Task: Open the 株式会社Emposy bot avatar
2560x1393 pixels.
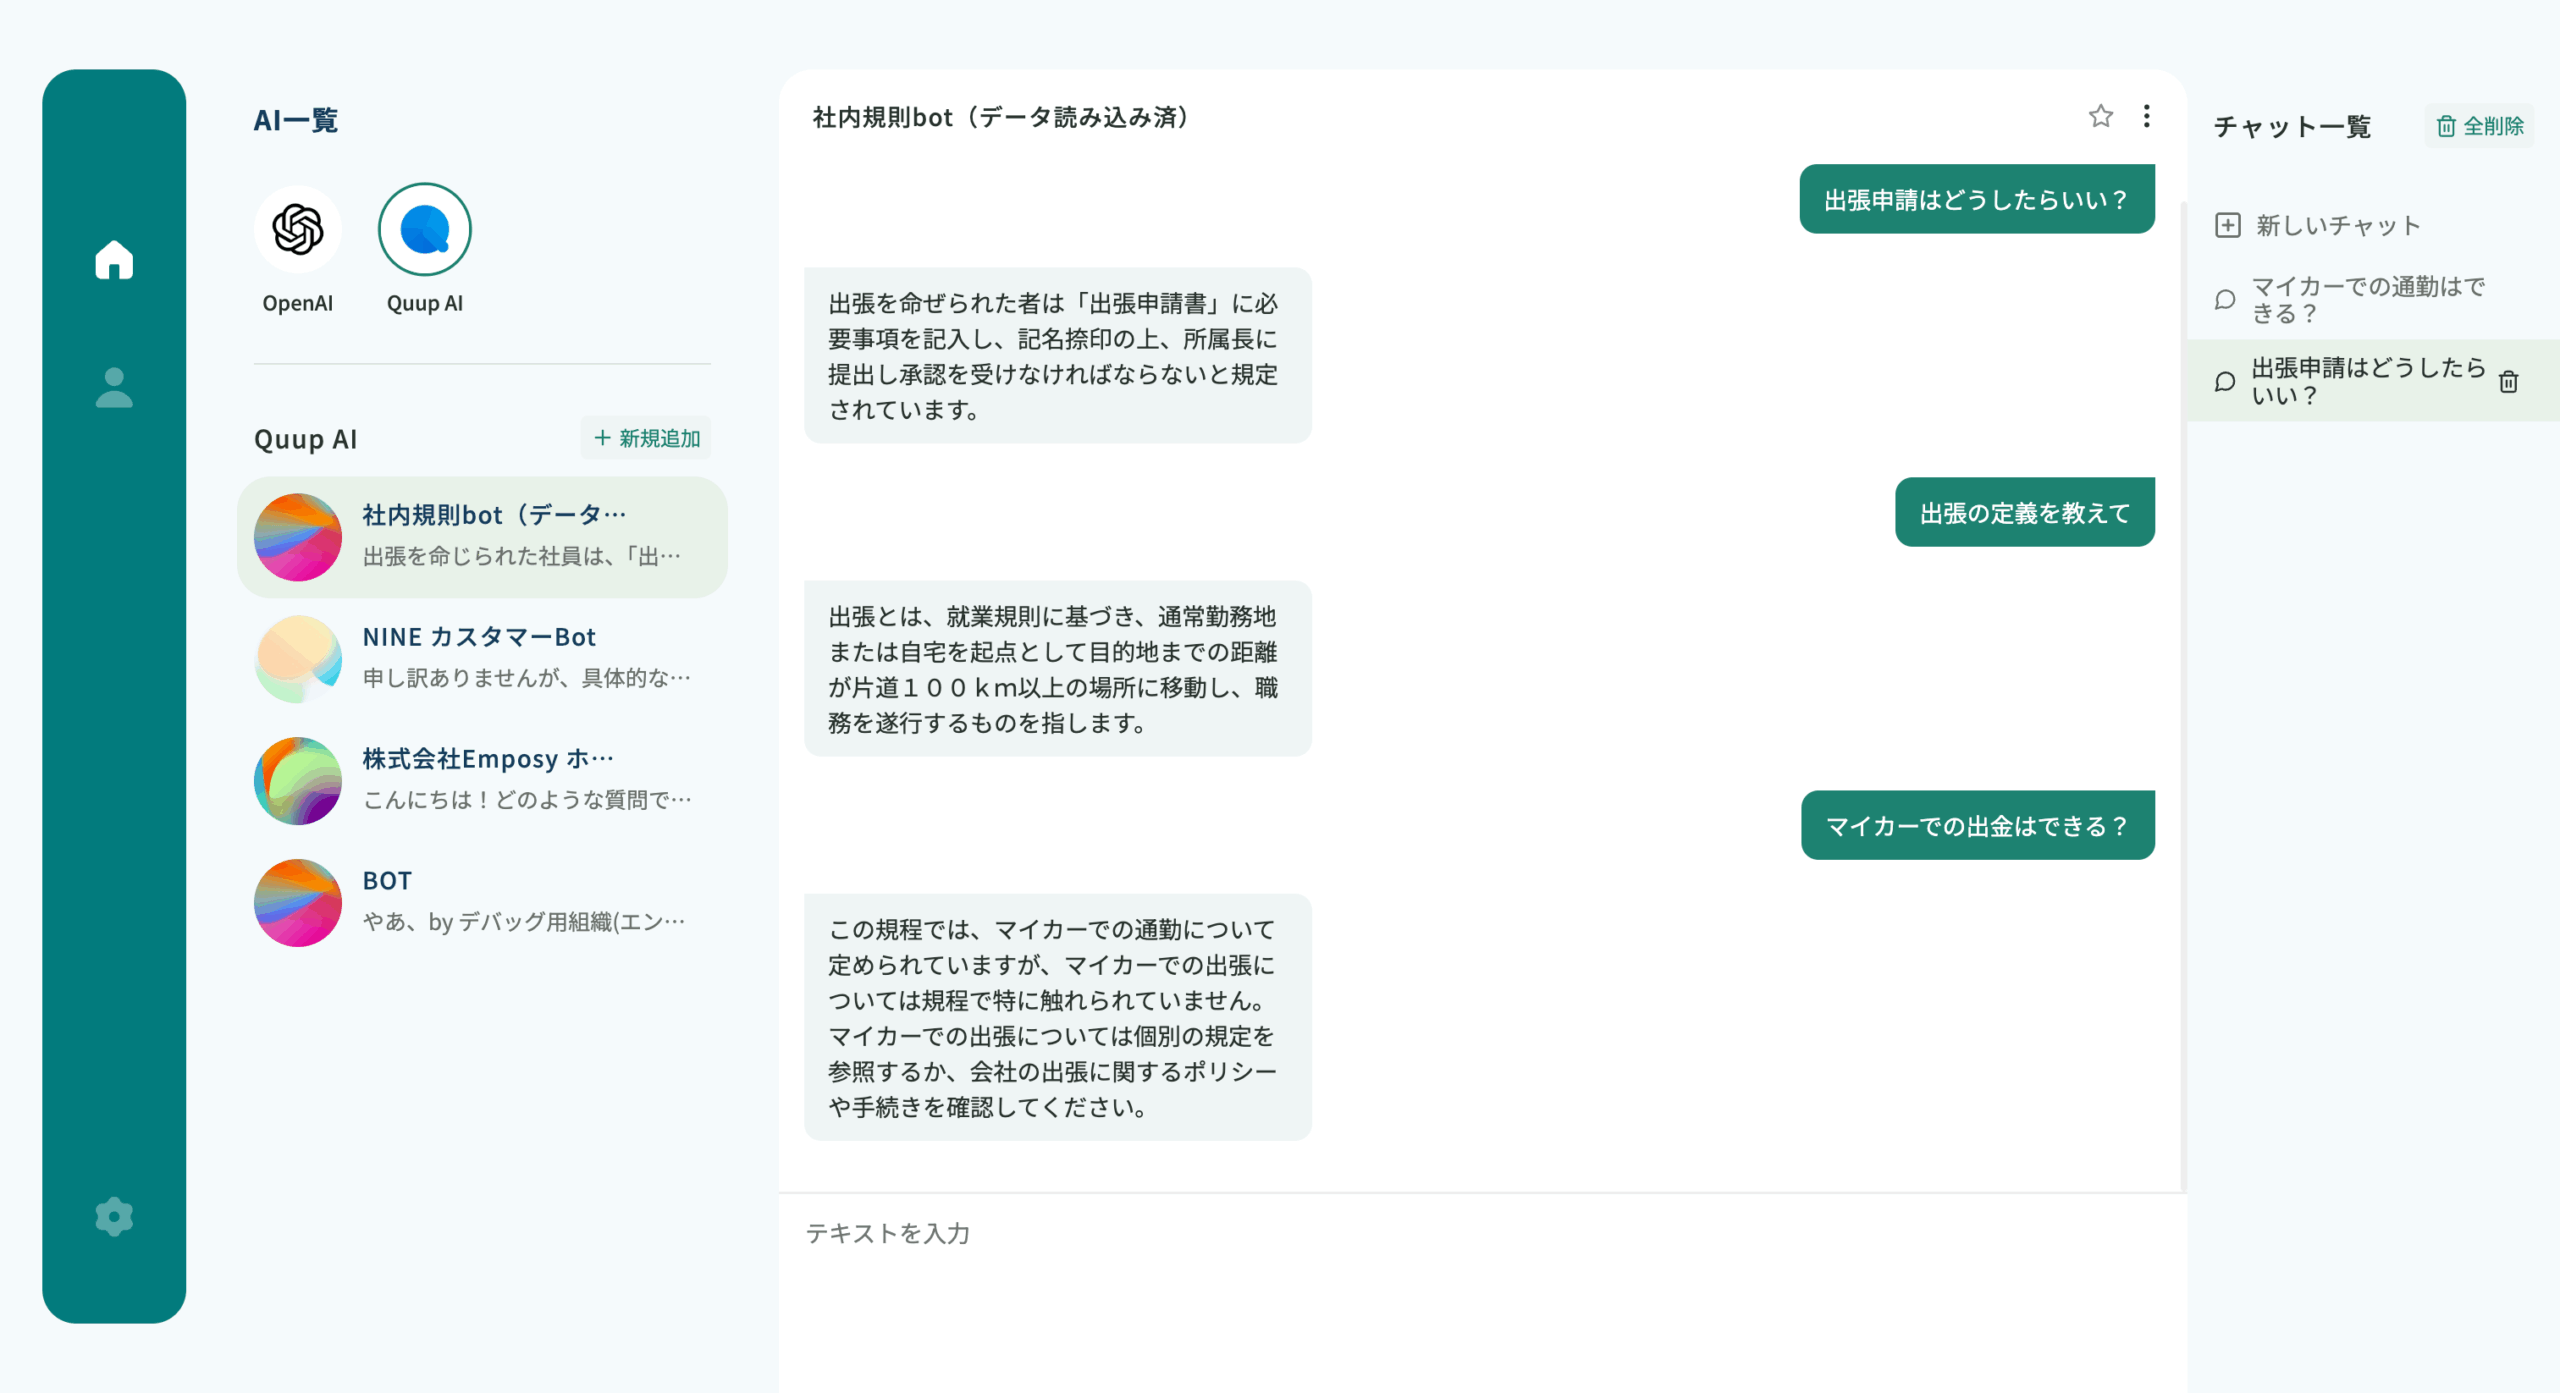Action: tap(298, 781)
